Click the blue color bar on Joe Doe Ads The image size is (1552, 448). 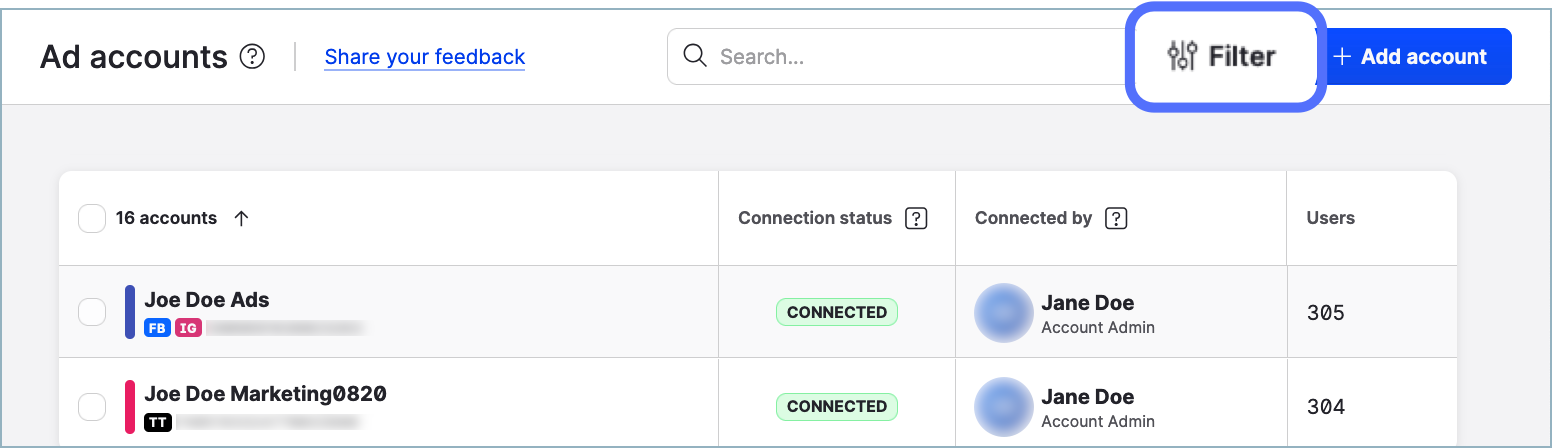click(130, 312)
